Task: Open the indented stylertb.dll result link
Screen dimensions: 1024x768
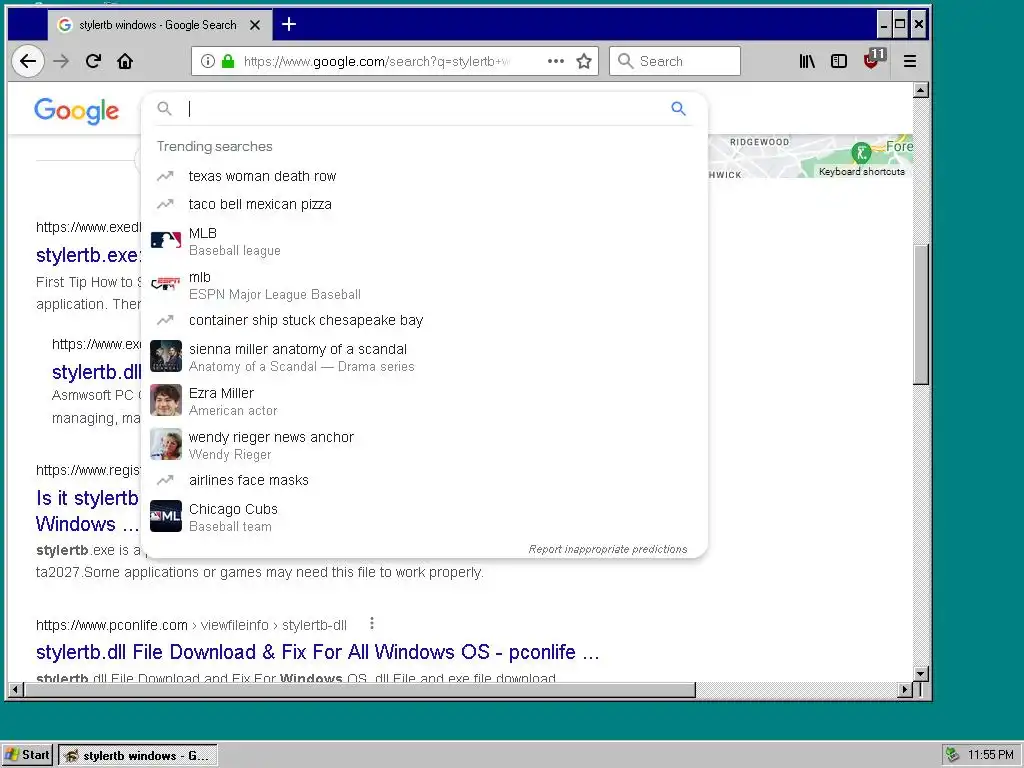Action: coord(96,372)
